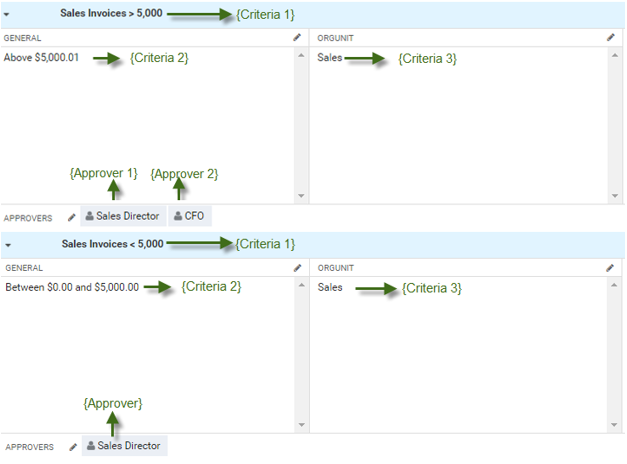The width and height of the screenshot is (627, 464).
Task: Select Sales orgunit in the < 5,000 rule
Action: pos(329,287)
